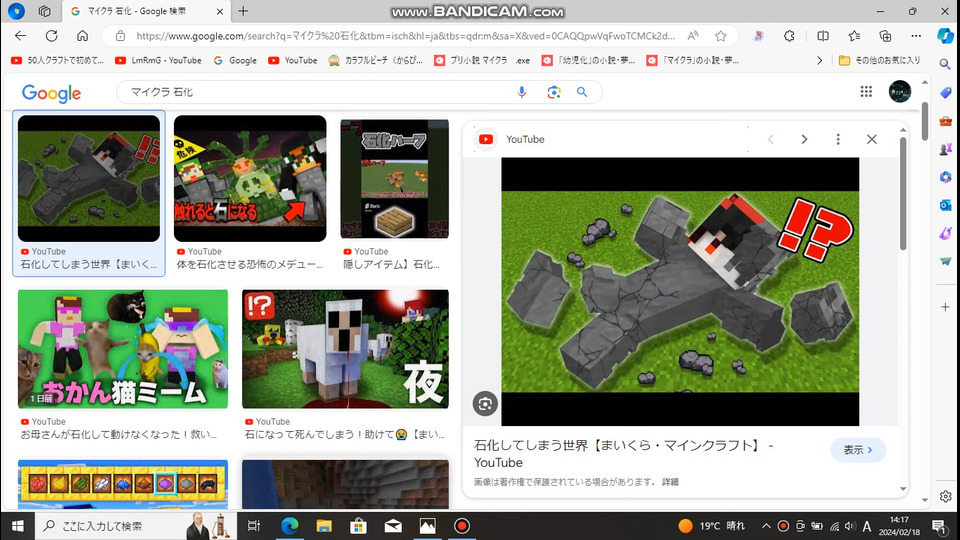Open 石化してしまう世界 preview title link
This screenshot has height=540, width=960.
[623, 454]
